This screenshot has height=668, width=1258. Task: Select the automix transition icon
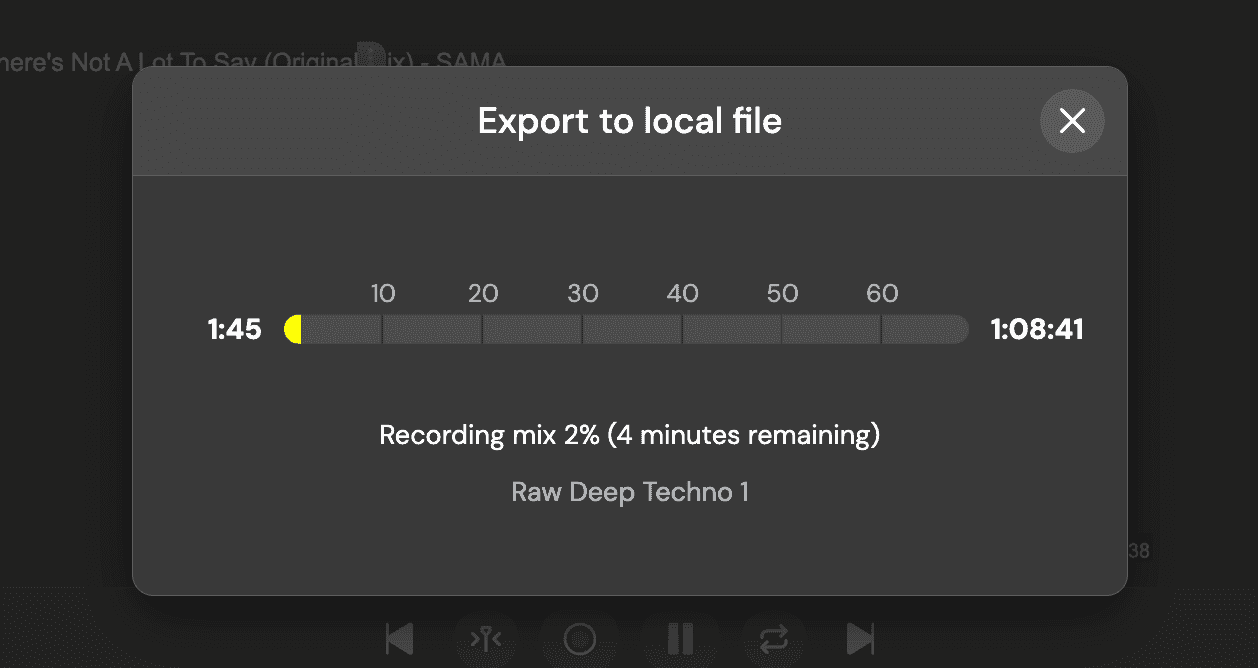pos(487,640)
